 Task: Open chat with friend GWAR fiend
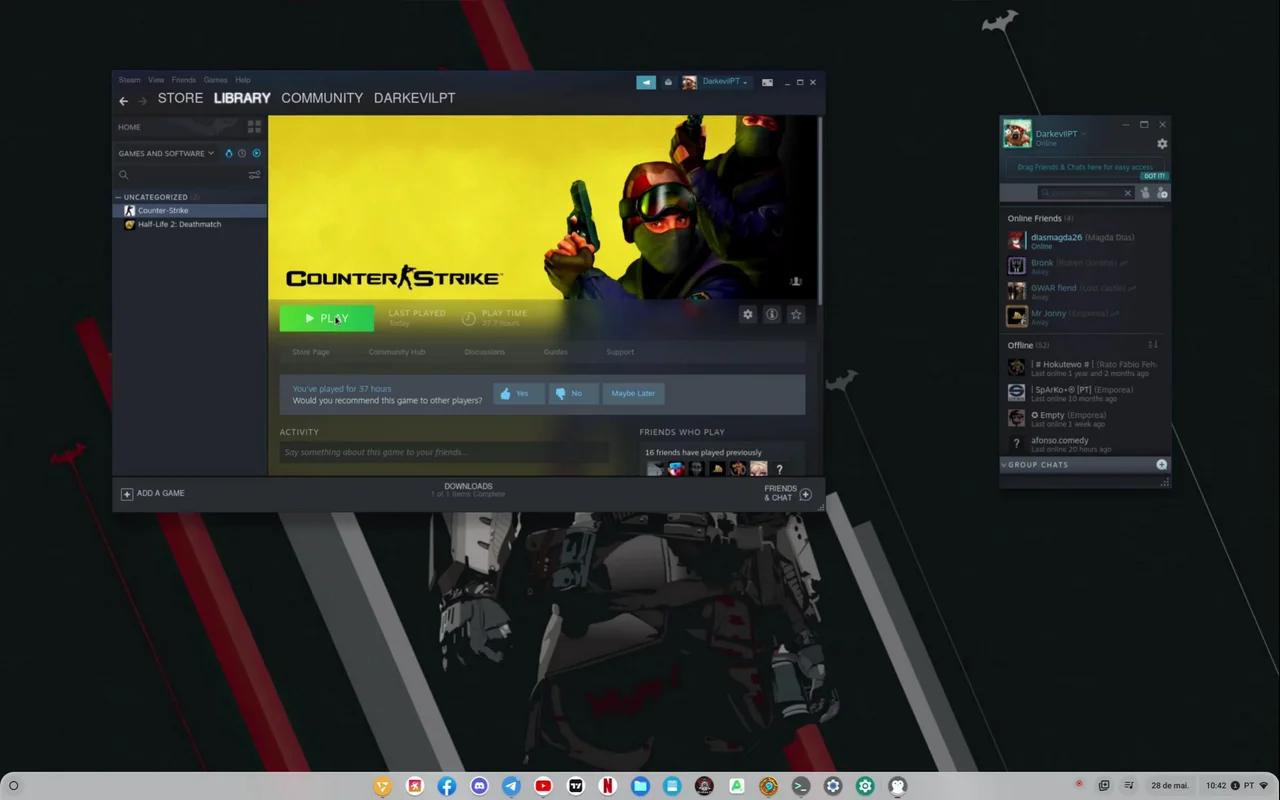[1084, 291]
